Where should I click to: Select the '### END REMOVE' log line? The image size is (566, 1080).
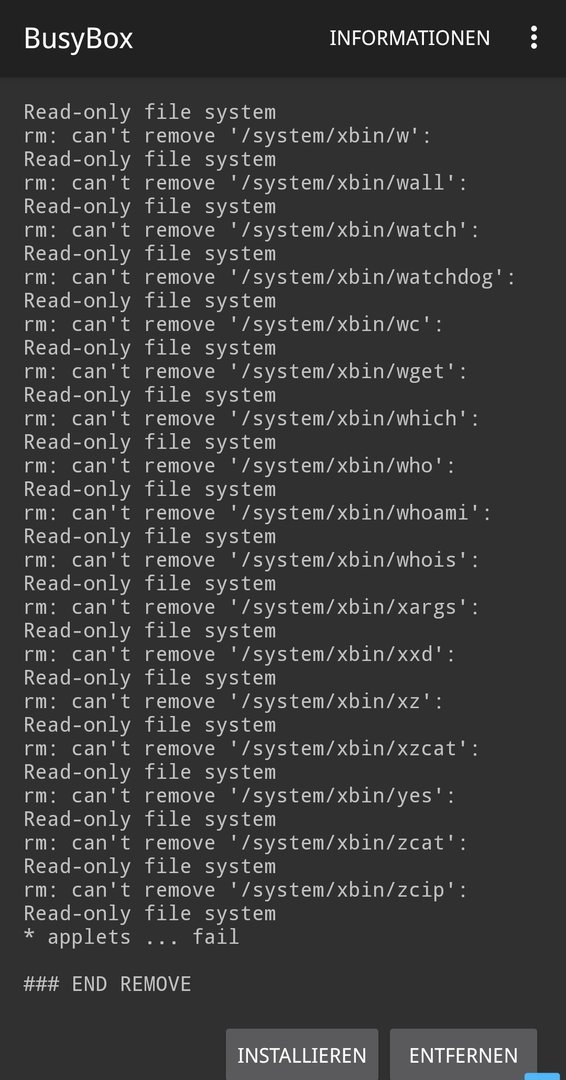(107, 984)
